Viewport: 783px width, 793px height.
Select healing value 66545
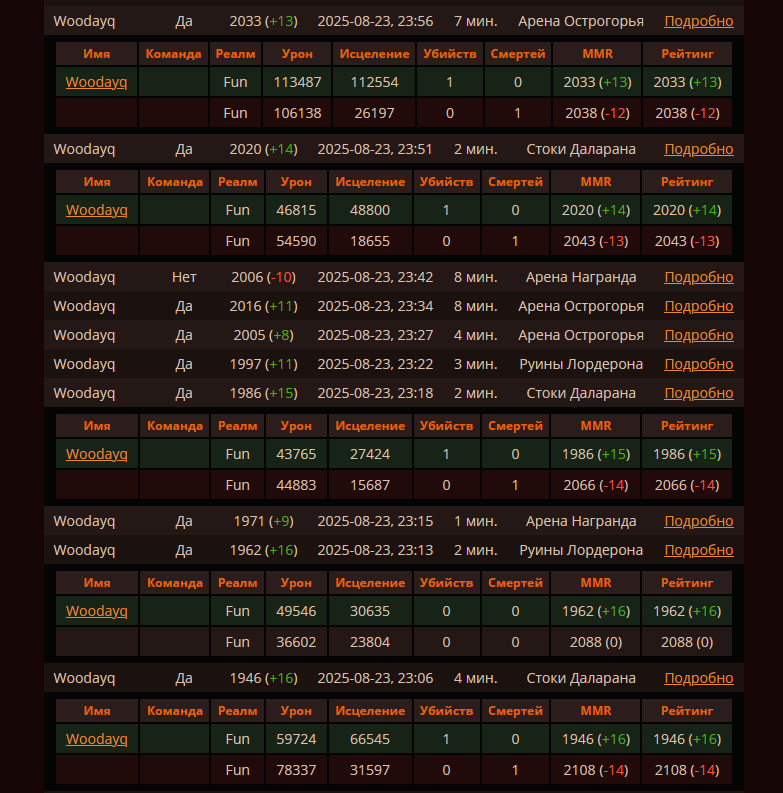tap(370, 739)
